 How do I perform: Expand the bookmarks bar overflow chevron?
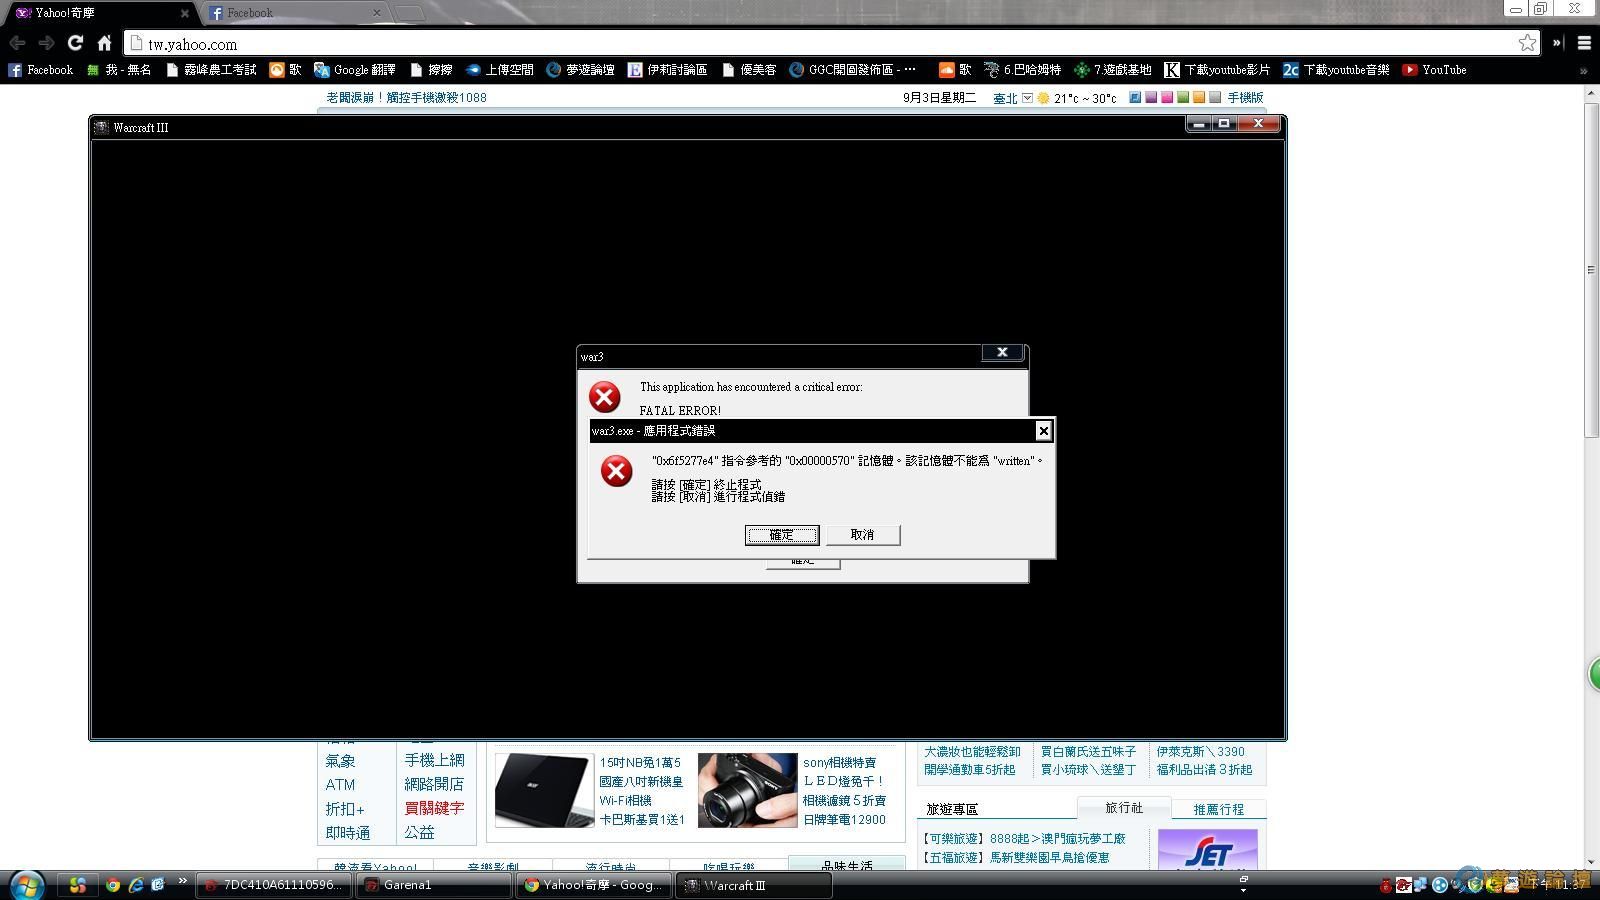click(x=1583, y=71)
